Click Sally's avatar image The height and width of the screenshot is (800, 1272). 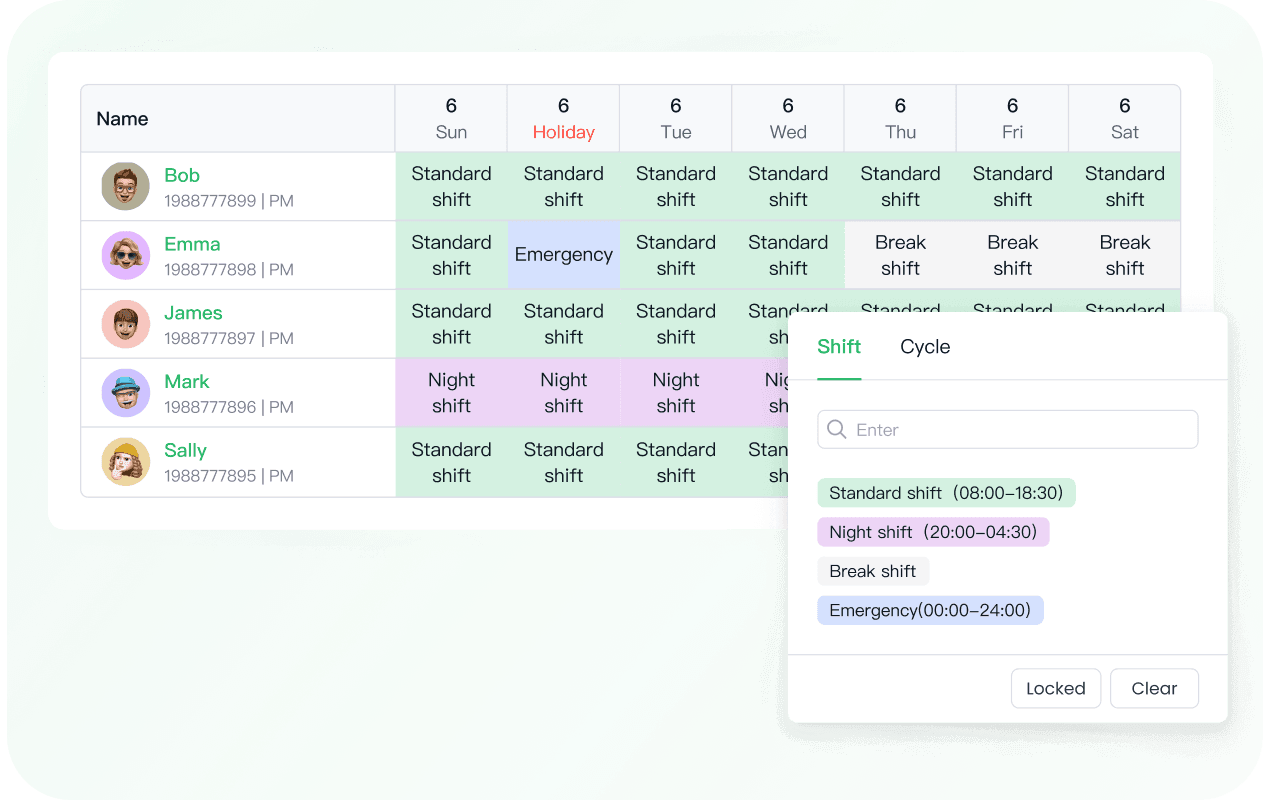coord(125,461)
